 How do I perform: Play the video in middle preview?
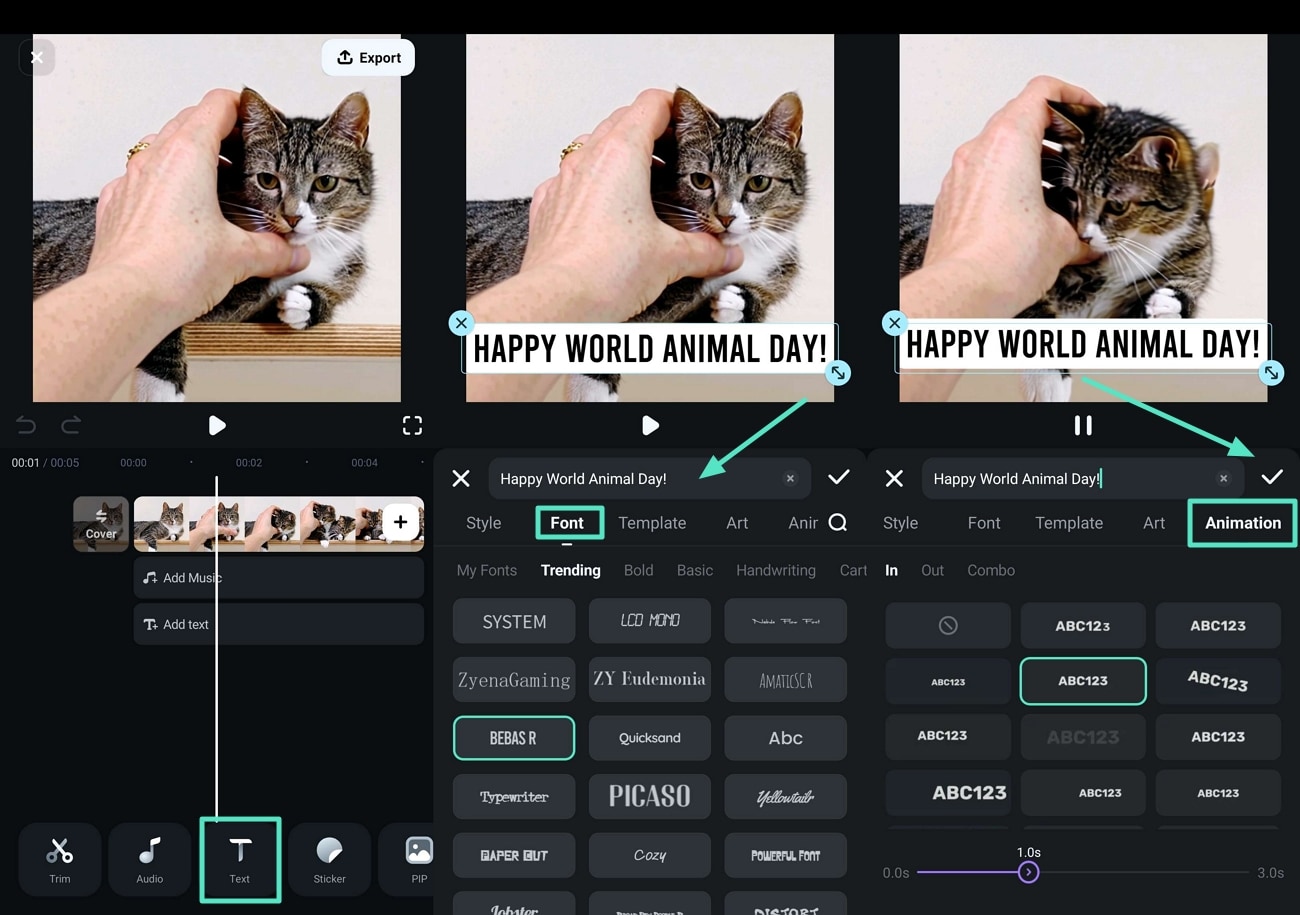[650, 425]
